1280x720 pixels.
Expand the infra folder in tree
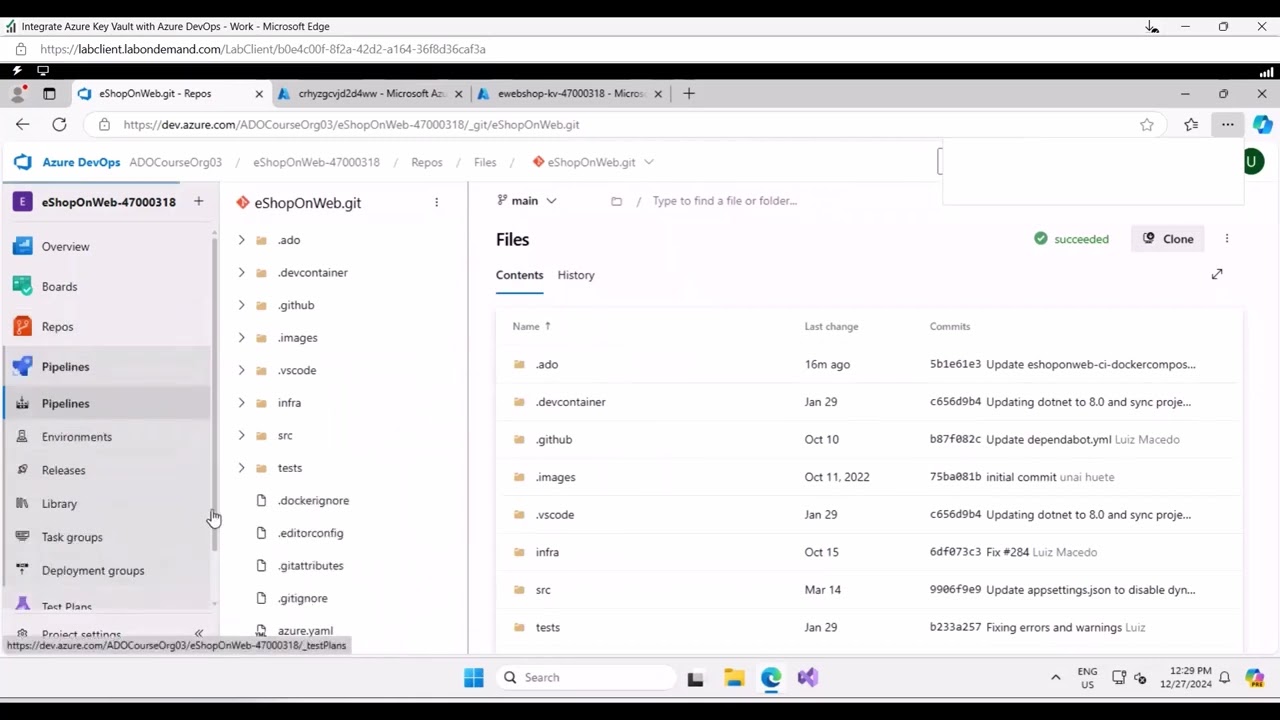tap(241, 402)
